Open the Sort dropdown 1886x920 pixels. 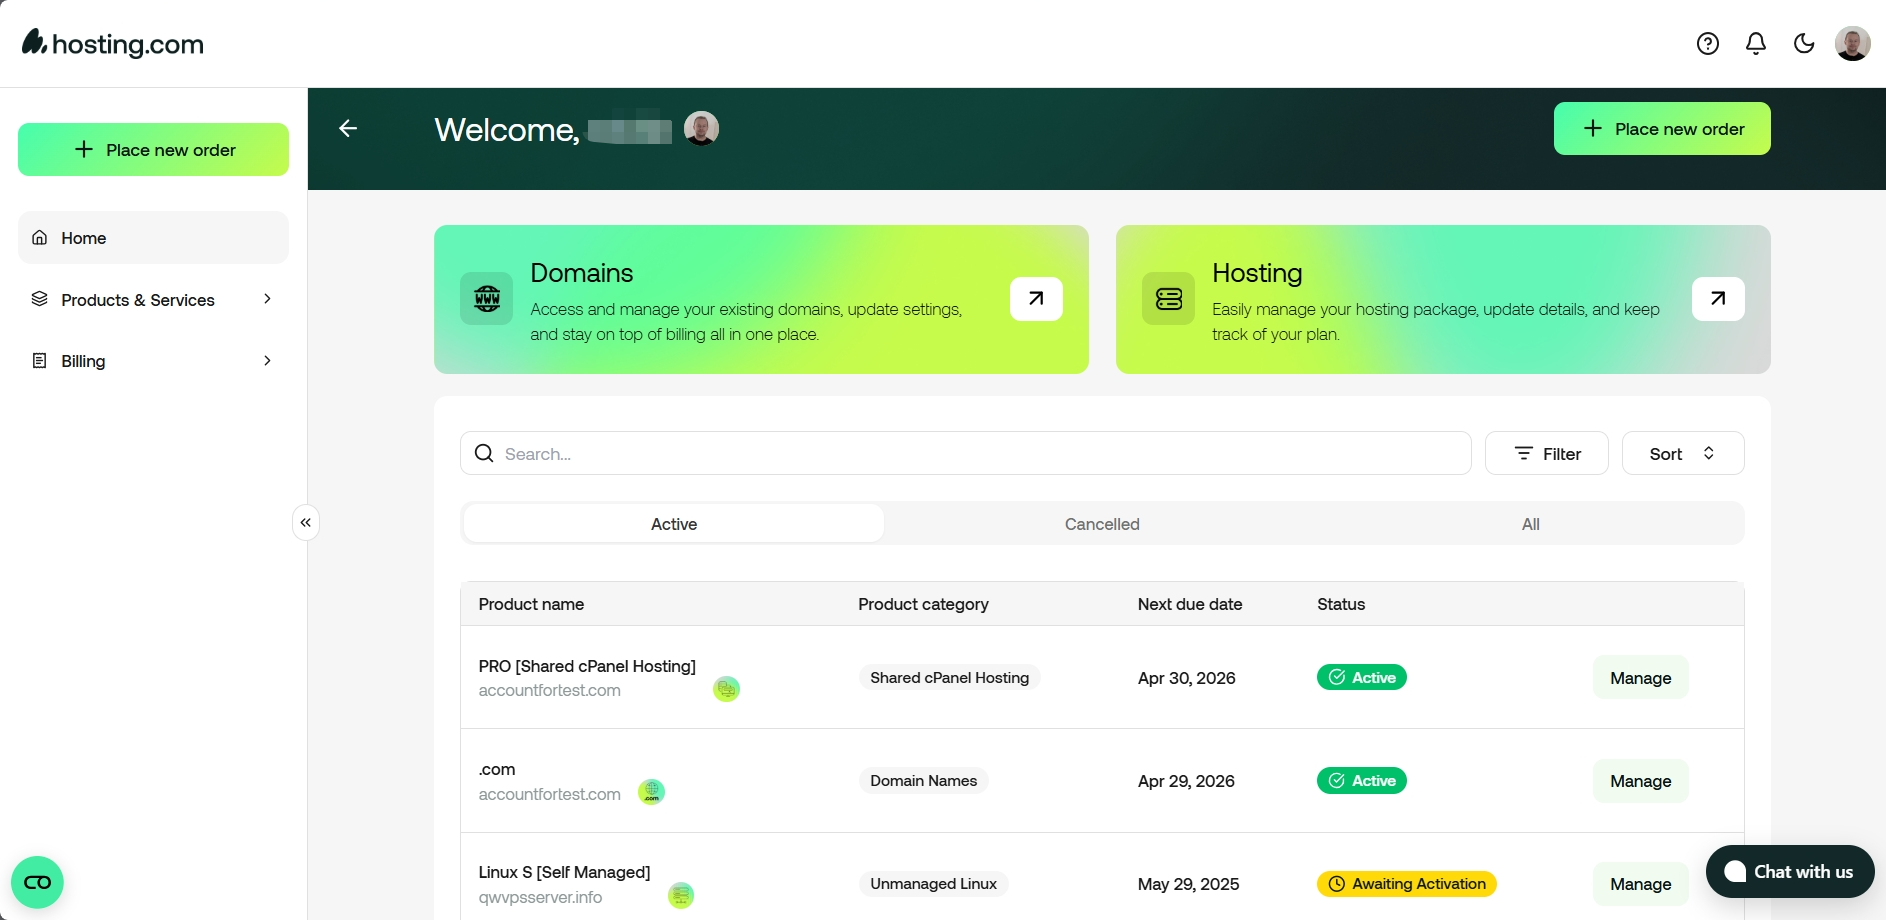tap(1683, 454)
